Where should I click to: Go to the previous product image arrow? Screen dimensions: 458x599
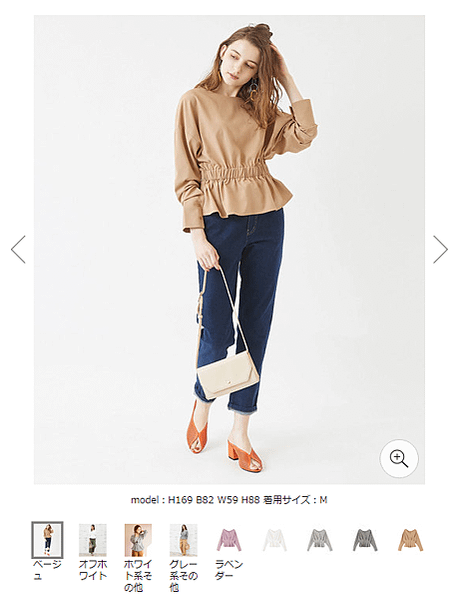click(x=18, y=249)
